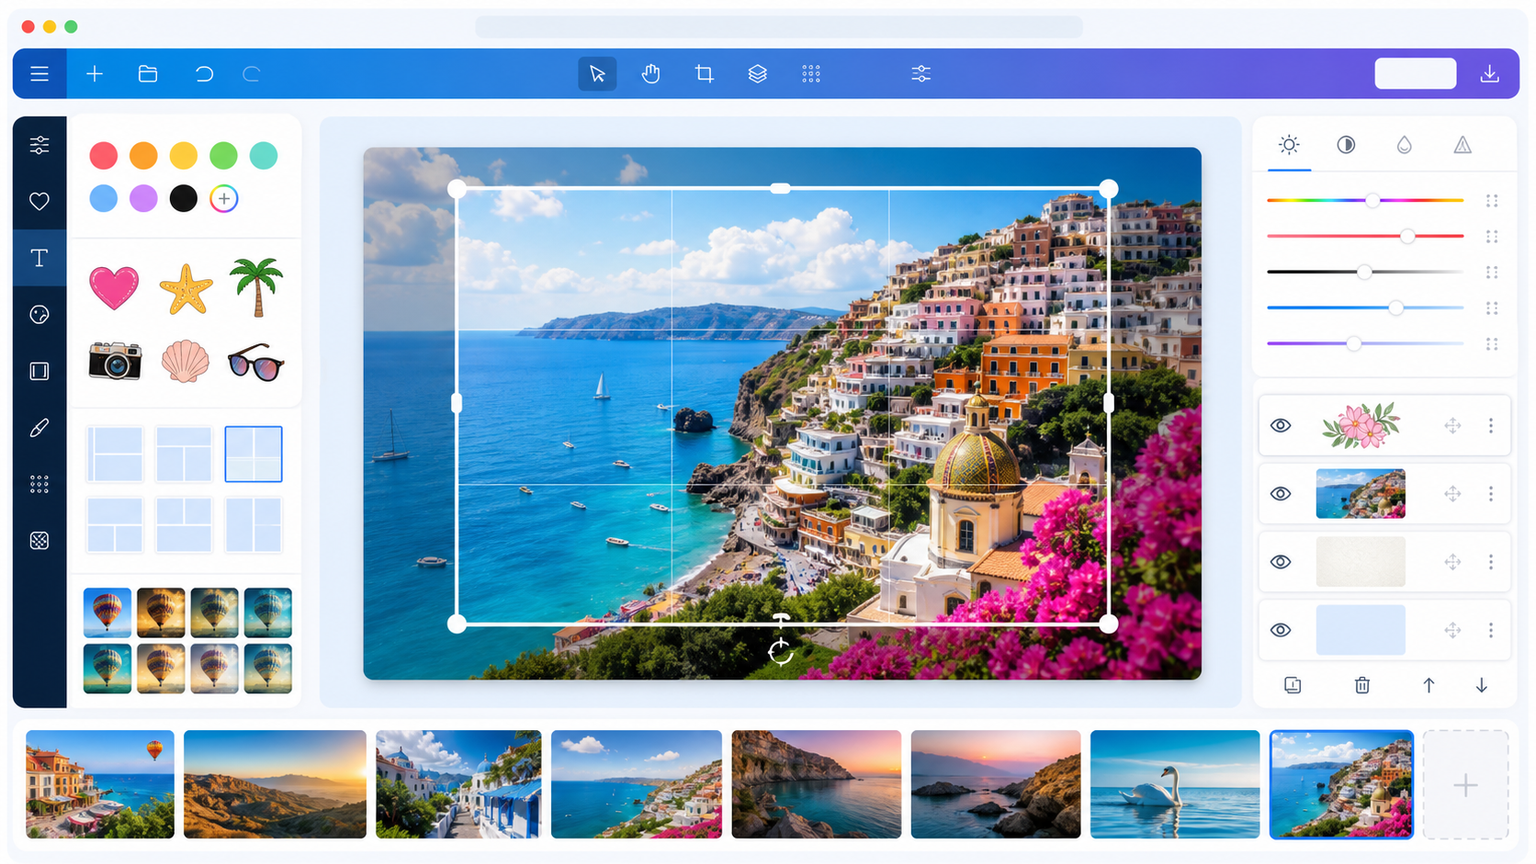Duplicate the layer with the copy icon
The image size is (1536, 864).
[x=1293, y=685]
